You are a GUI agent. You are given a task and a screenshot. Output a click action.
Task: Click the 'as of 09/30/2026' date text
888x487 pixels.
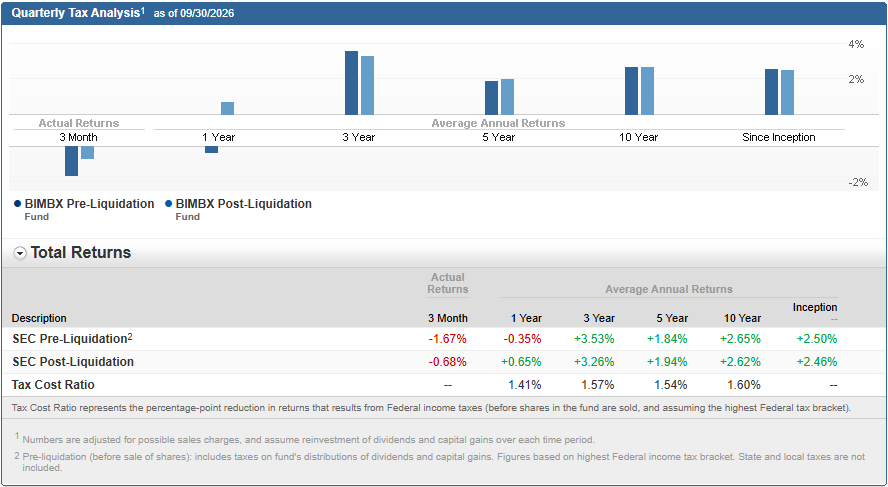coord(194,14)
